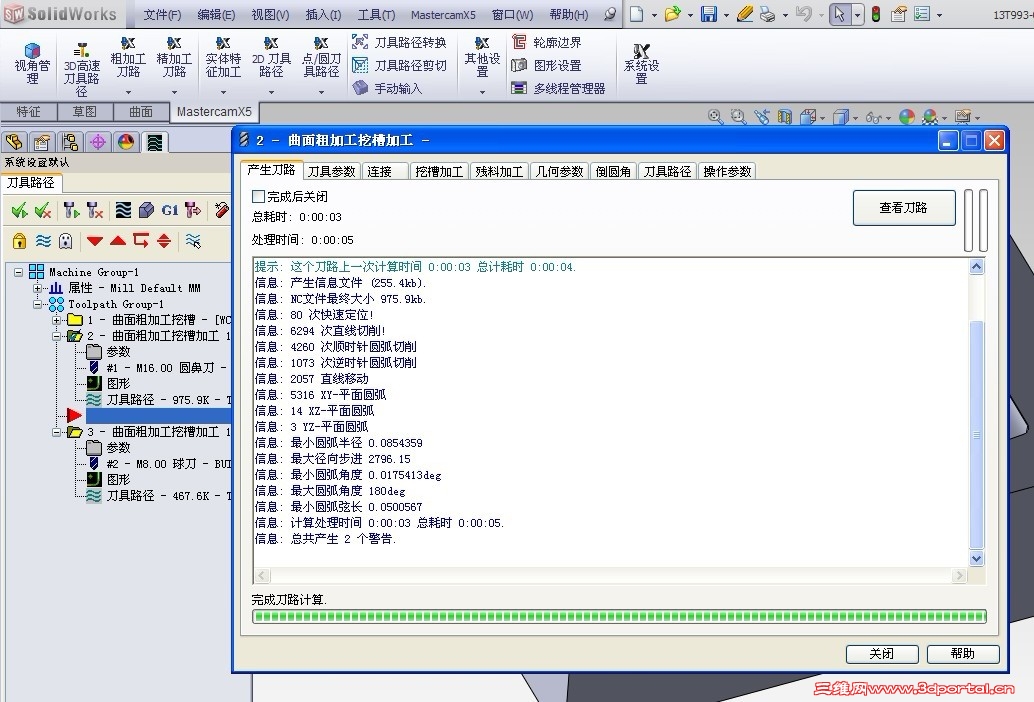Collapse the Machine Group-1 tree node
Screen dimensions: 1034x702
pos(18,272)
